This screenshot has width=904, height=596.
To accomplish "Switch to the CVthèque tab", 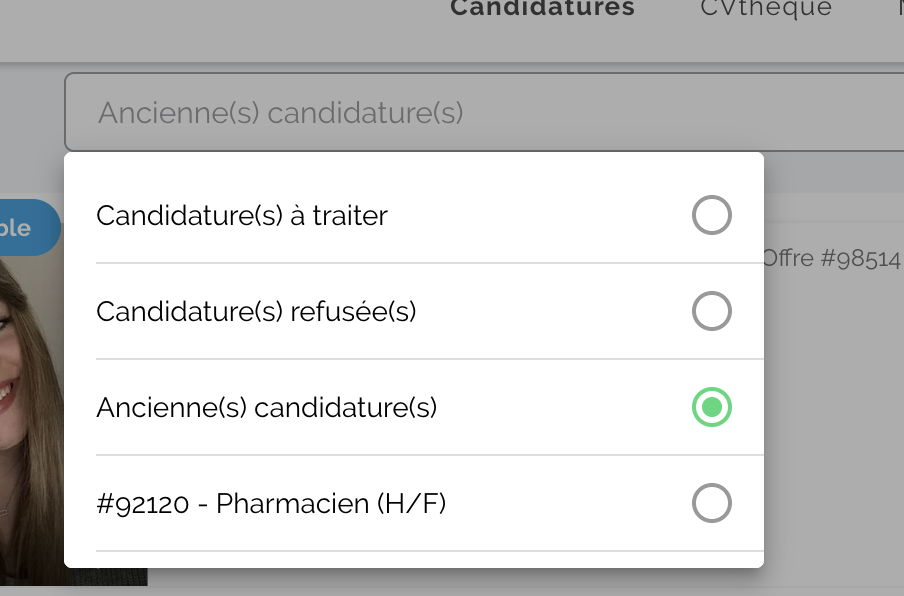I will point(766,8).
